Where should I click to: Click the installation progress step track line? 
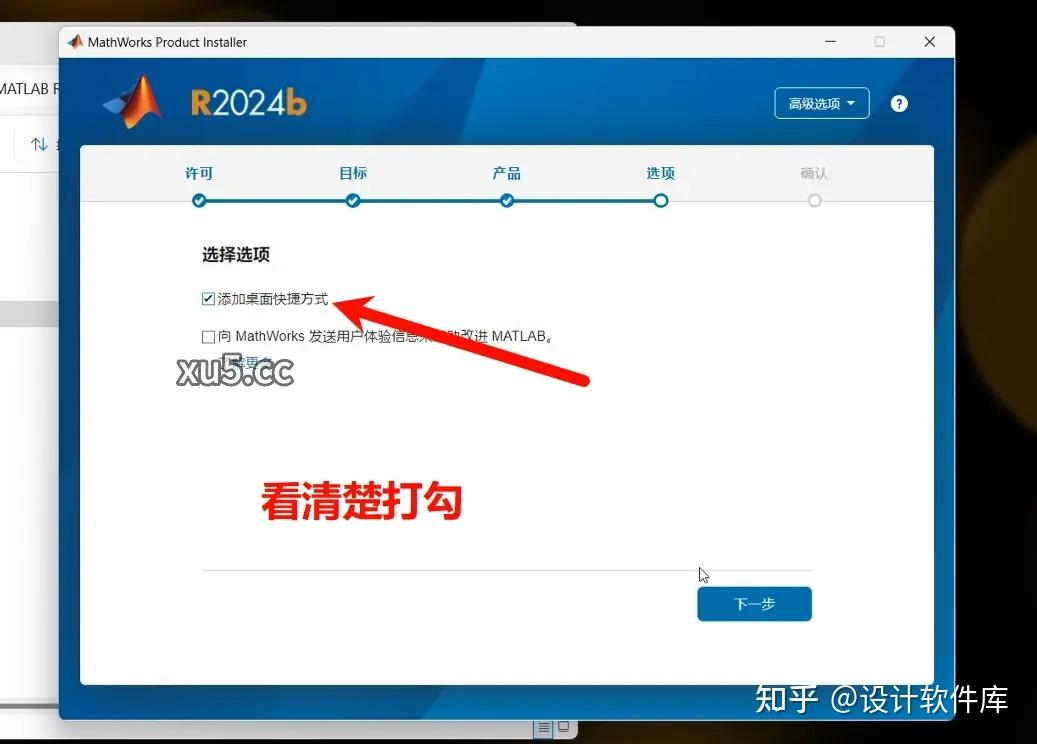pos(430,200)
